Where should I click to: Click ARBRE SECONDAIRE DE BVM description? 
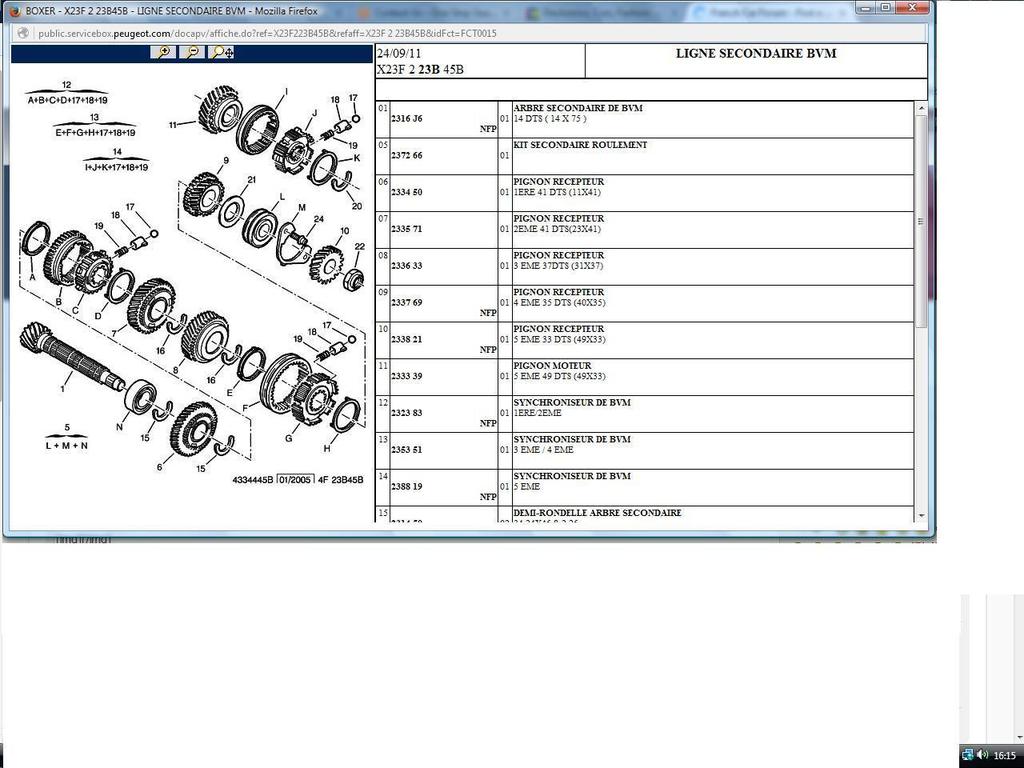578,108
